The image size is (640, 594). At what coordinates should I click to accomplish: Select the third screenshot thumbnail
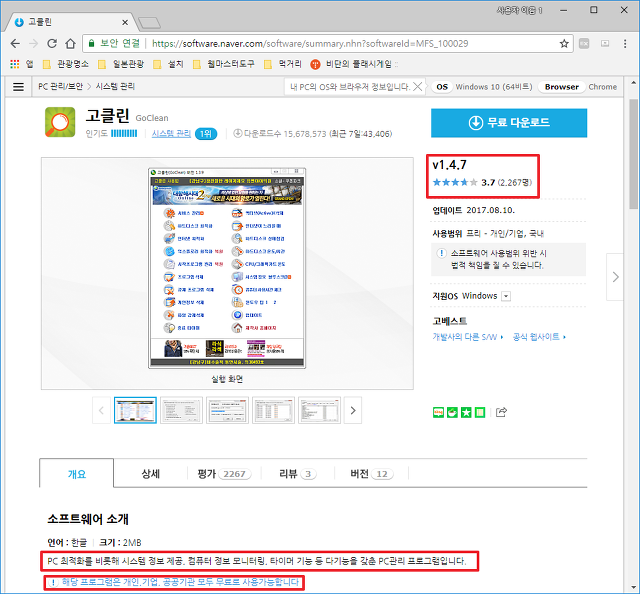(x=227, y=410)
